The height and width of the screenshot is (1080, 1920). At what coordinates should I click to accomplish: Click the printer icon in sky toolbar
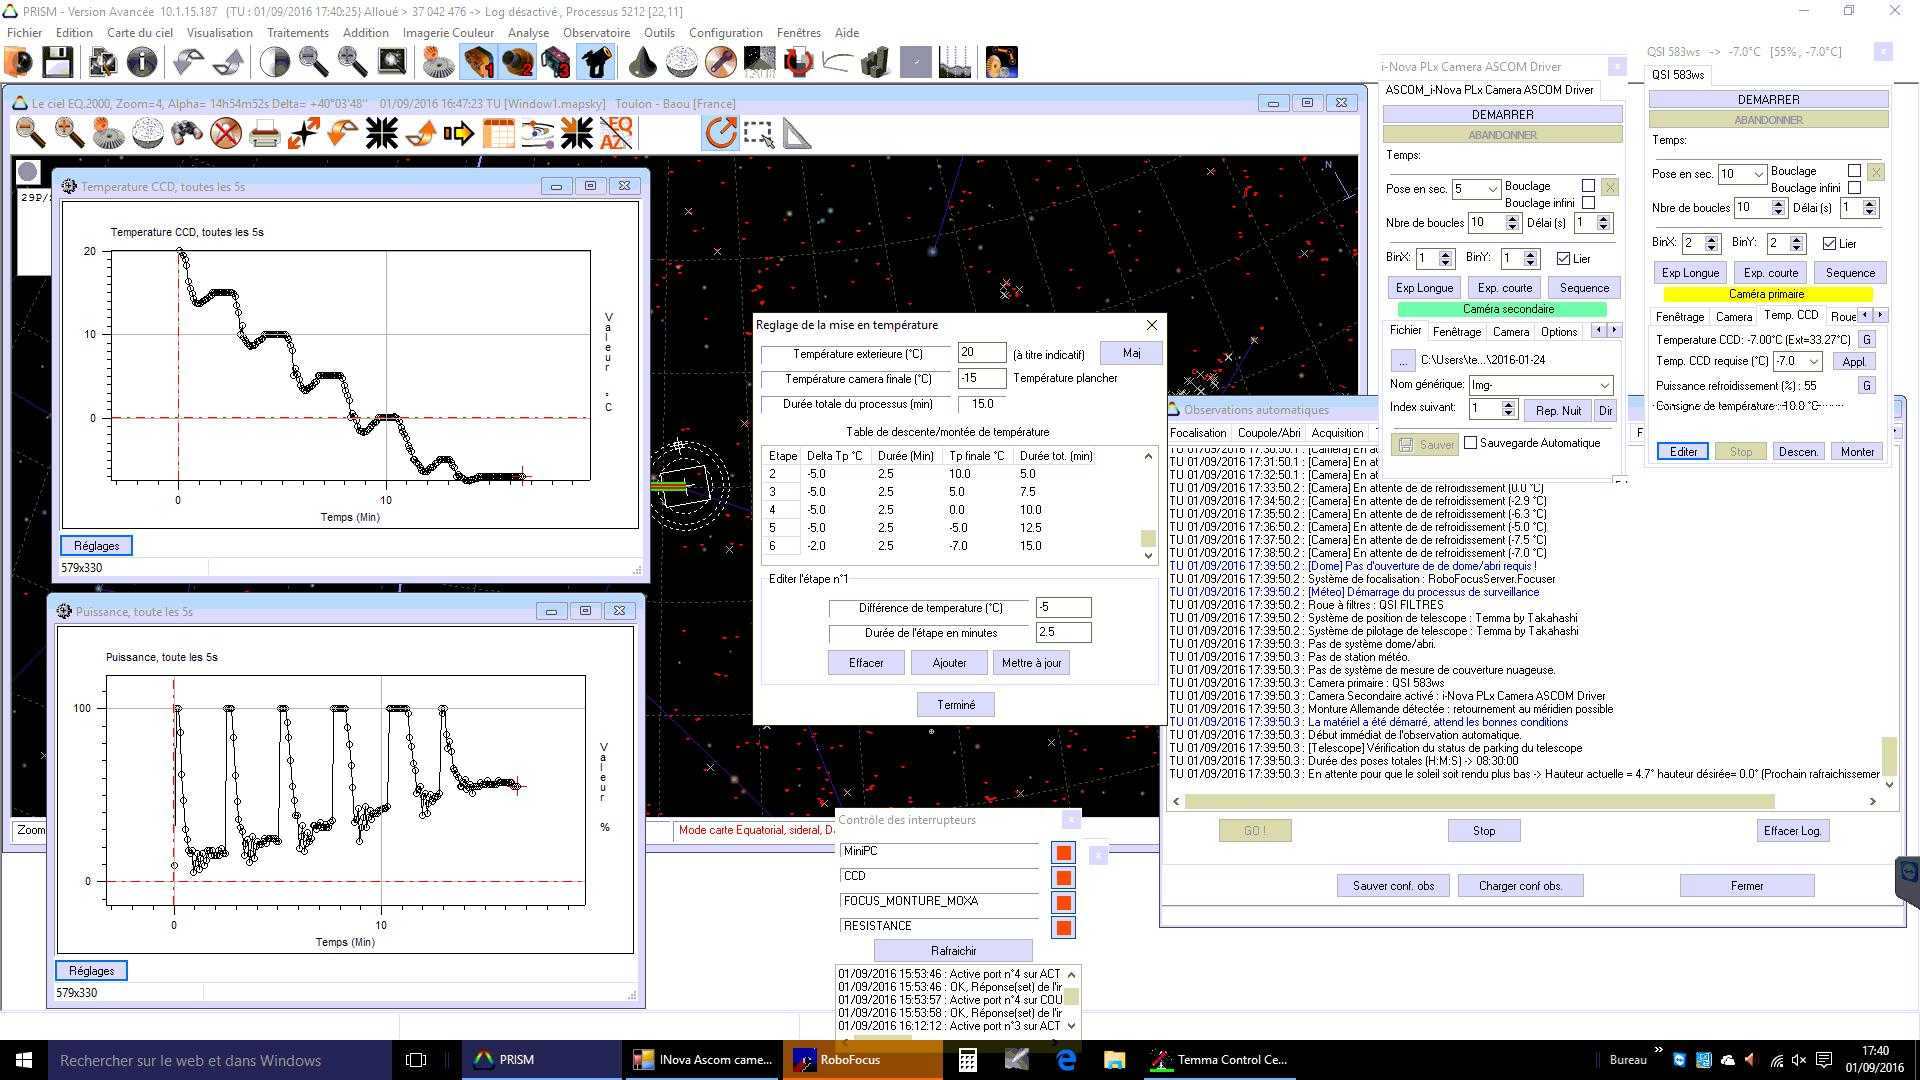click(x=264, y=133)
